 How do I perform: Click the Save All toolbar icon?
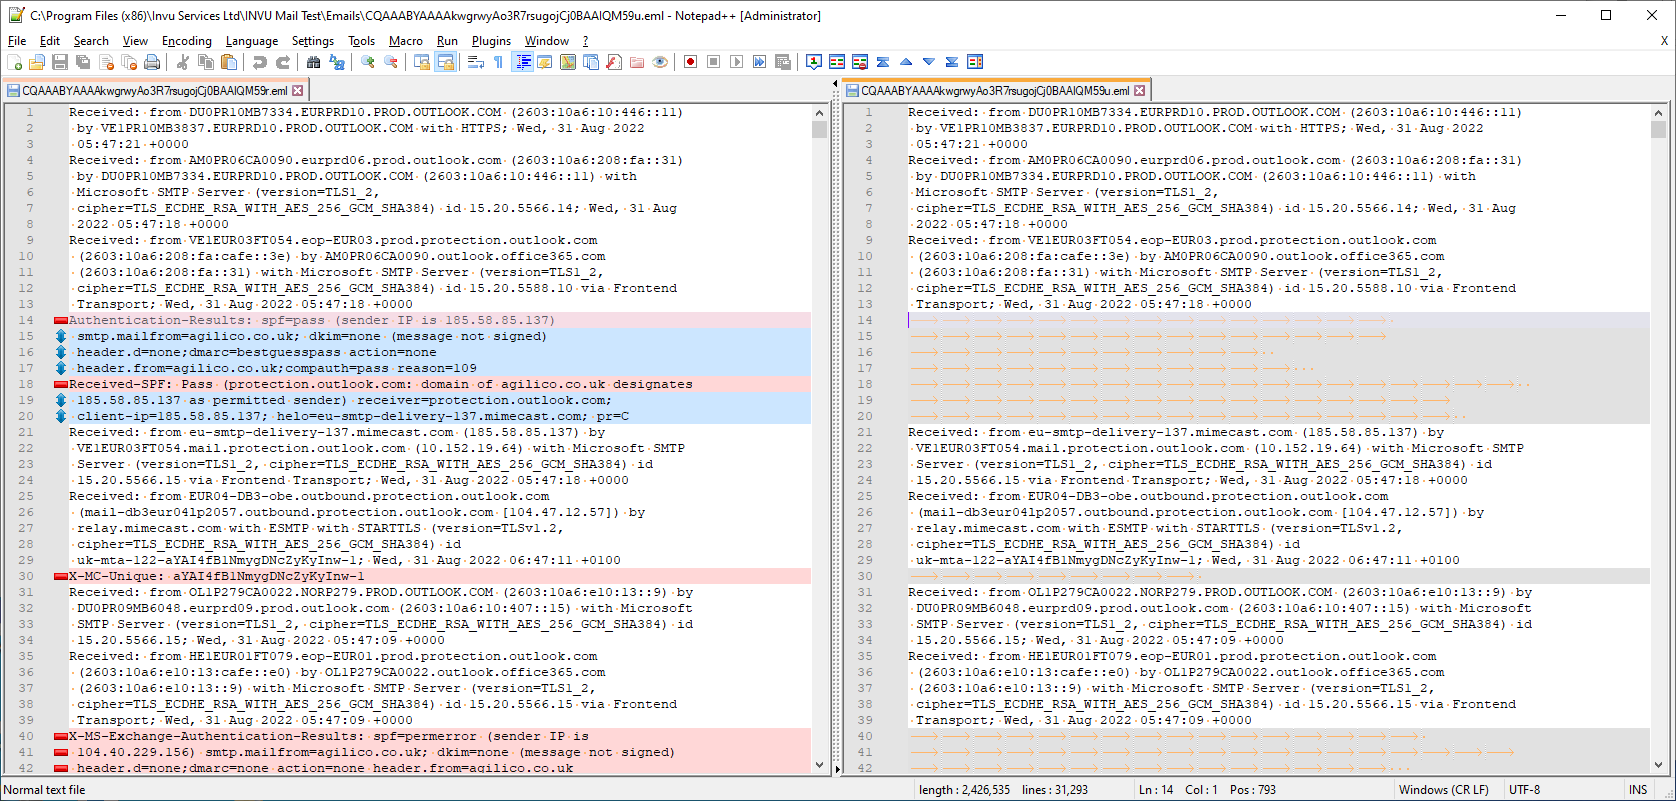pyautogui.click(x=83, y=62)
